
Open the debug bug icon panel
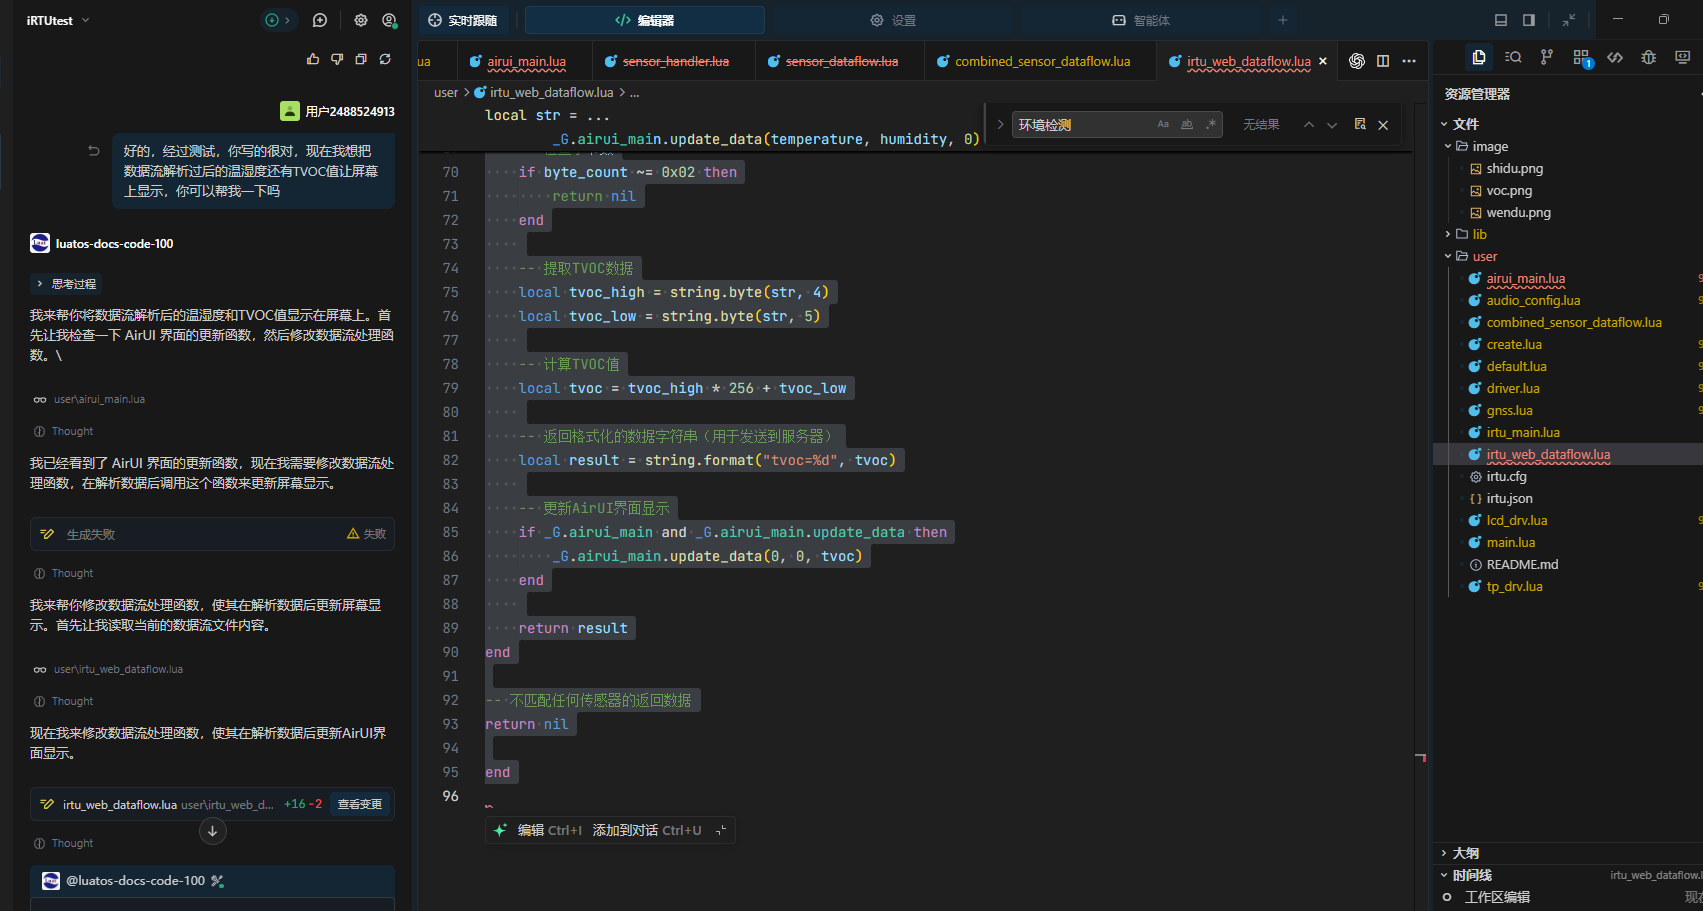tap(1649, 58)
